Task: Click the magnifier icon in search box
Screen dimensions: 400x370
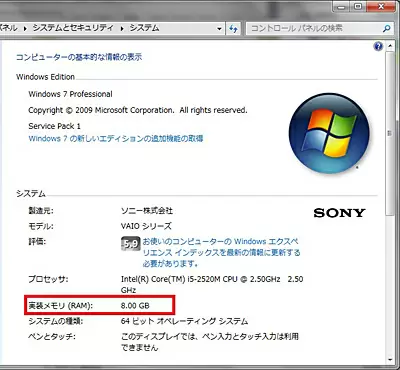Action: coord(387,29)
